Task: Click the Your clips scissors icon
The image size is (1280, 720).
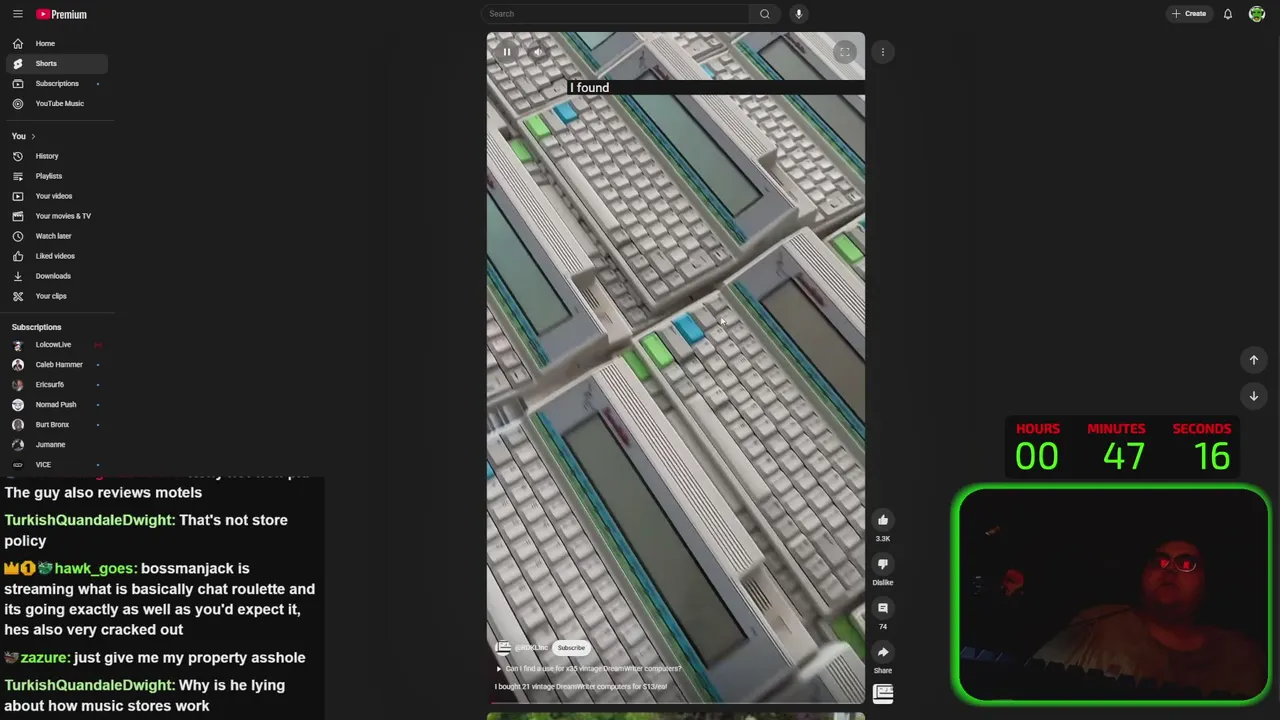Action: click(17, 296)
